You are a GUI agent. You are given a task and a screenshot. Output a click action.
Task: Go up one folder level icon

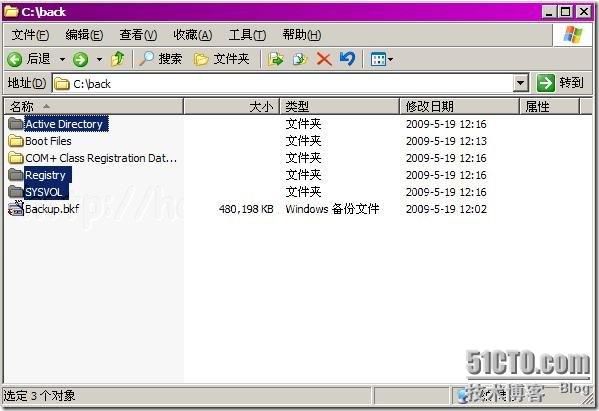click(118, 59)
